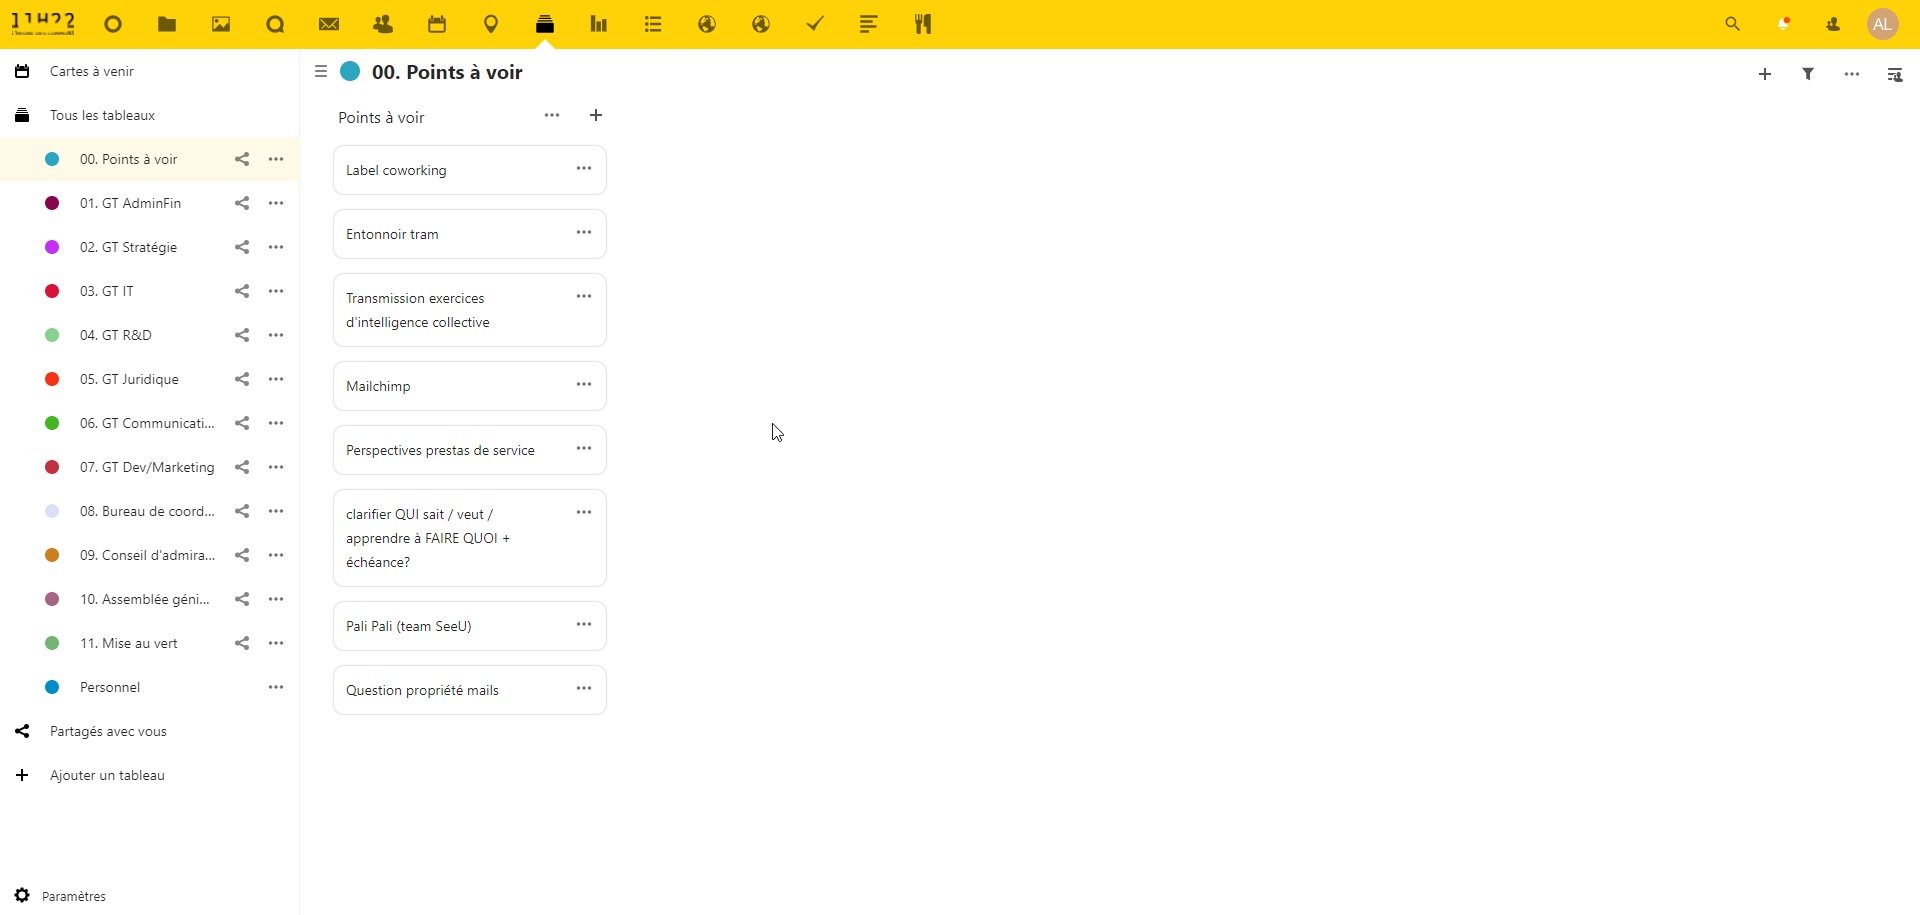Open the Cookbook fork and knife icon
The width and height of the screenshot is (1920, 915).
pos(923,24)
